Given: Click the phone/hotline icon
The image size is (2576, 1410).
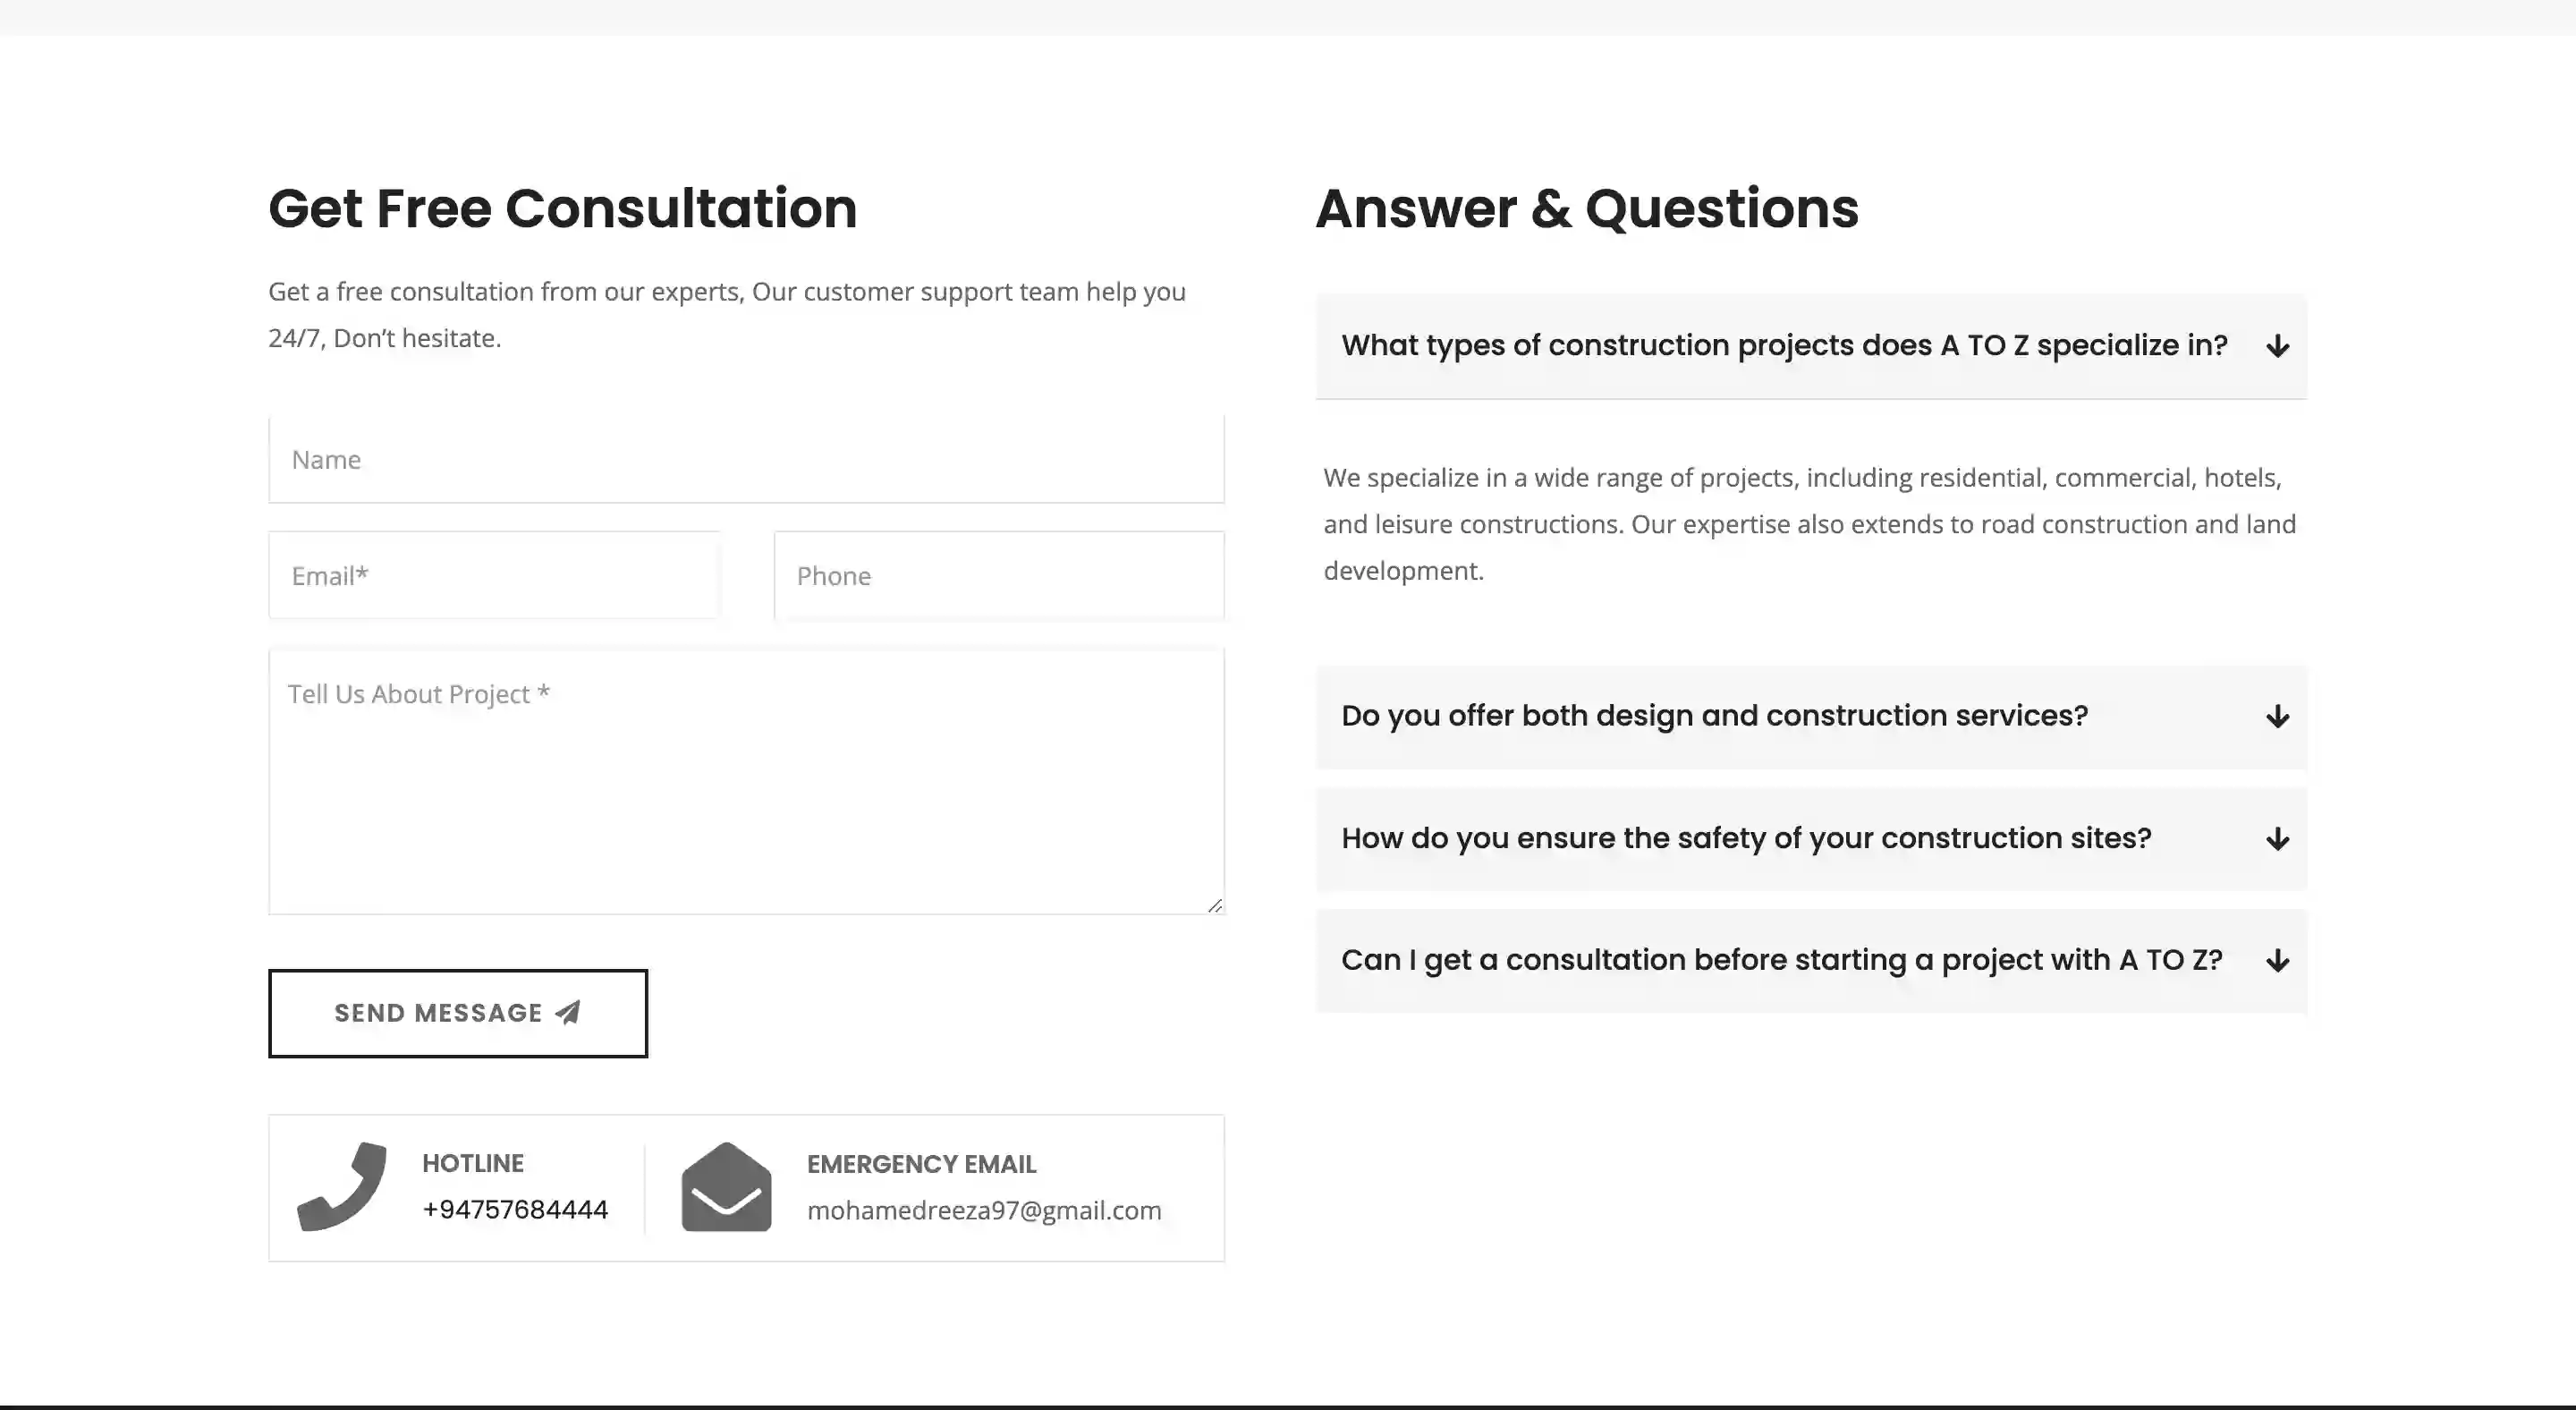Looking at the screenshot, I should 343,1186.
